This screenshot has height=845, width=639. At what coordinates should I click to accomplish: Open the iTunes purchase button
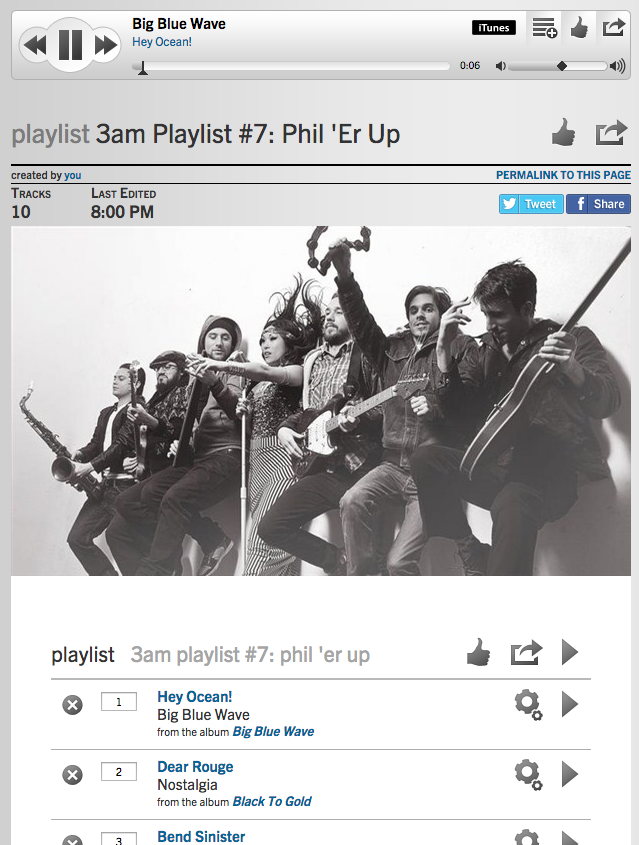pos(494,27)
